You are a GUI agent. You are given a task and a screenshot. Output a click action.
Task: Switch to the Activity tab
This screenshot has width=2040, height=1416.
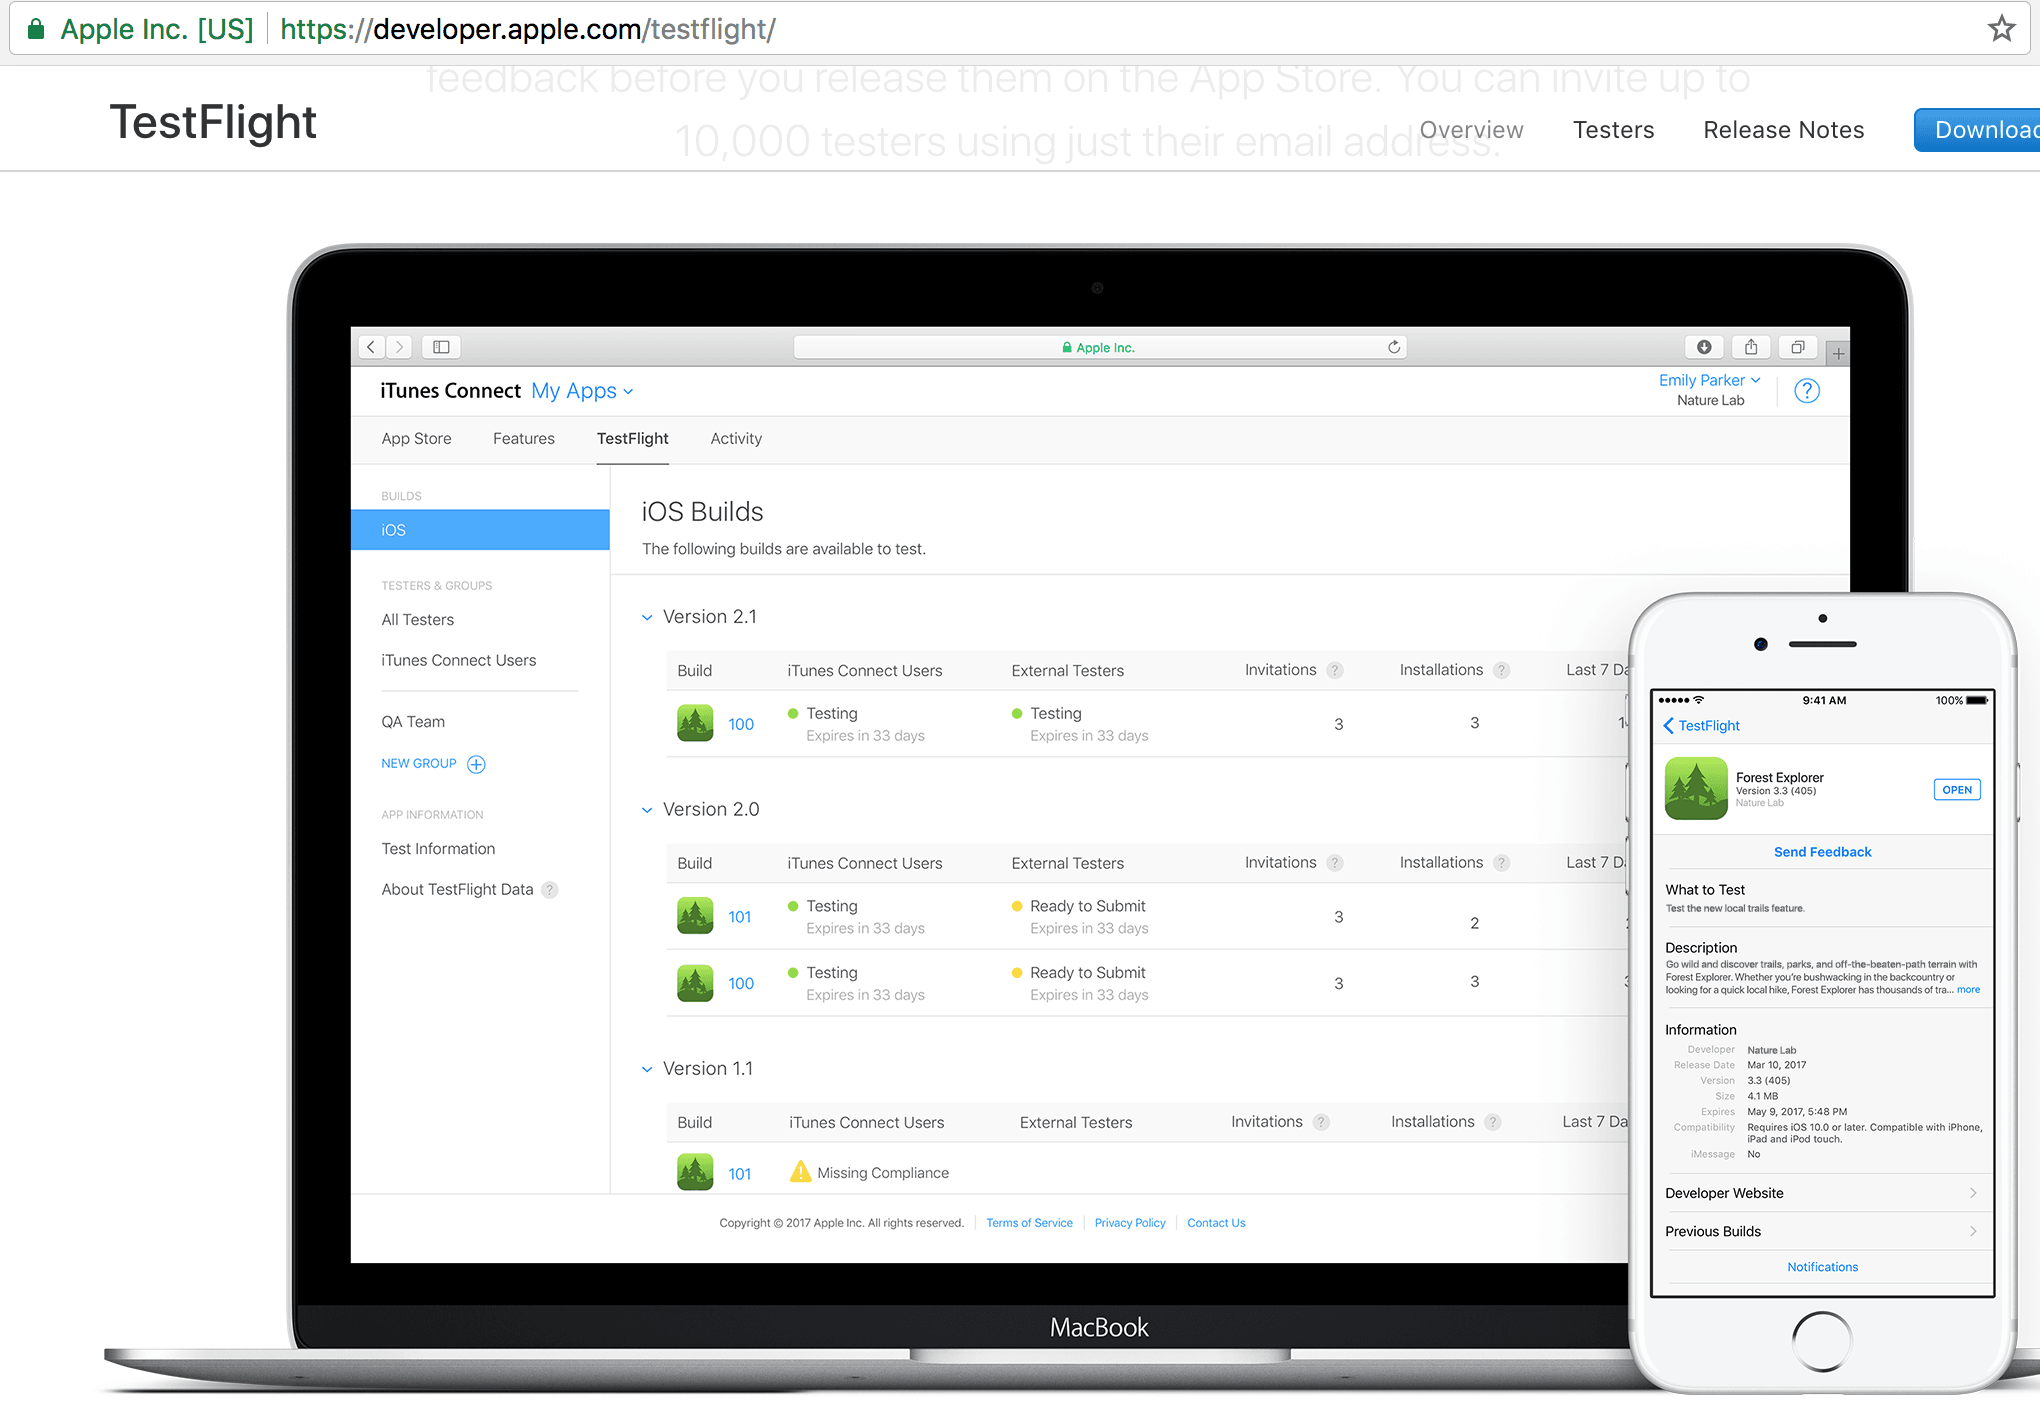(x=736, y=439)
